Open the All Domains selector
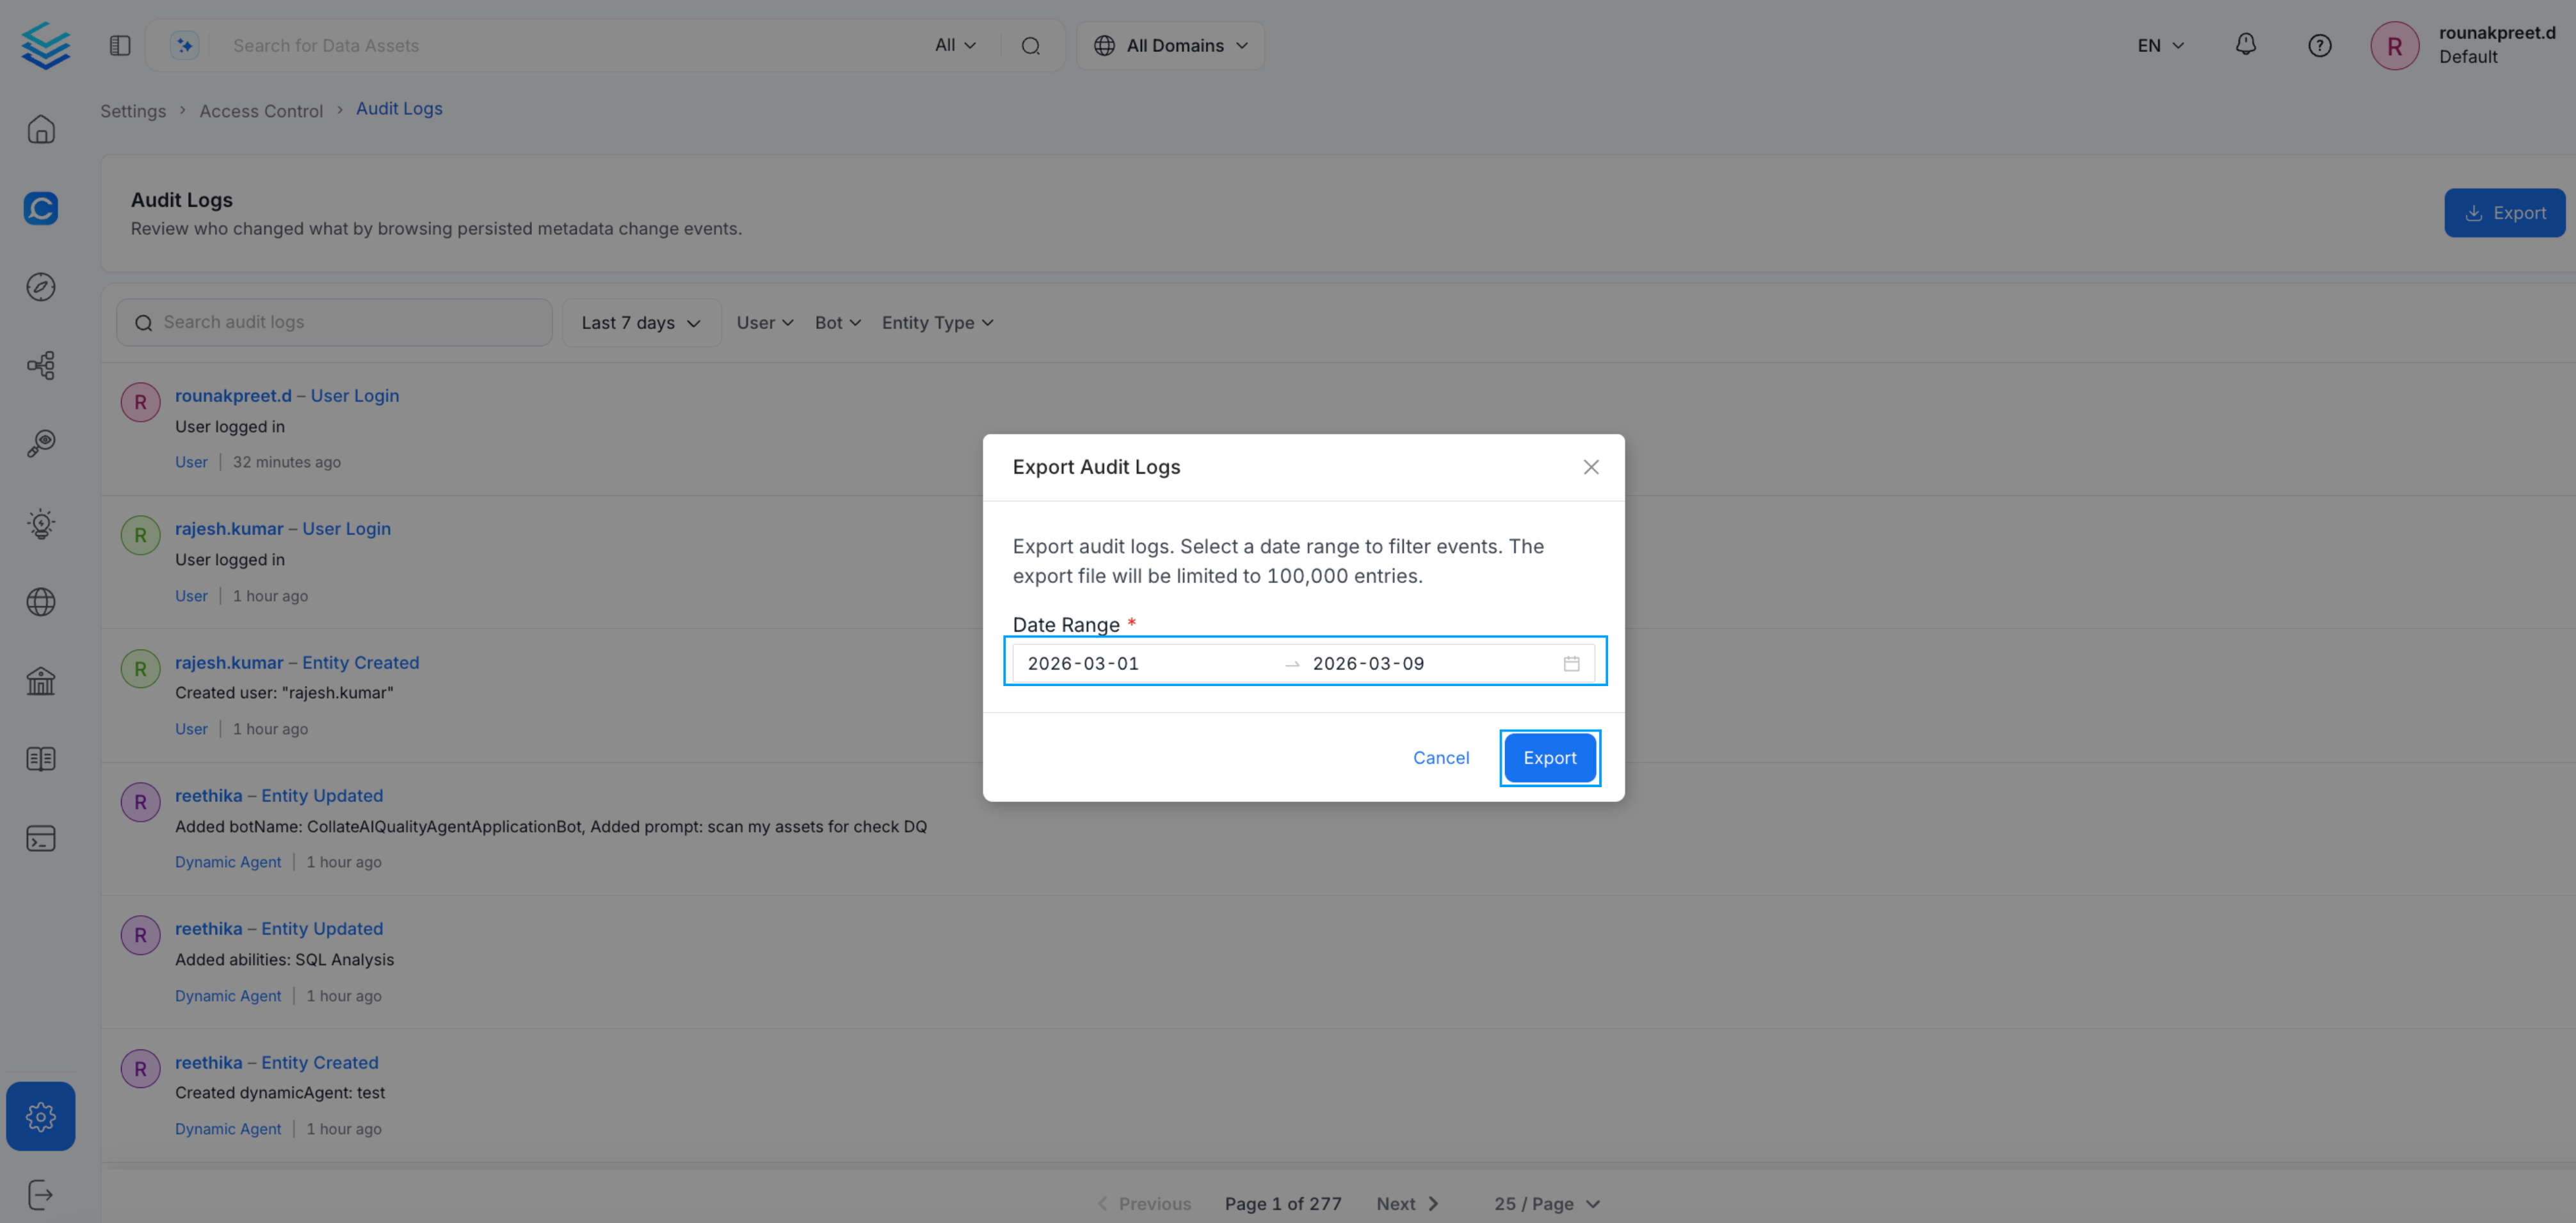 1170,45
